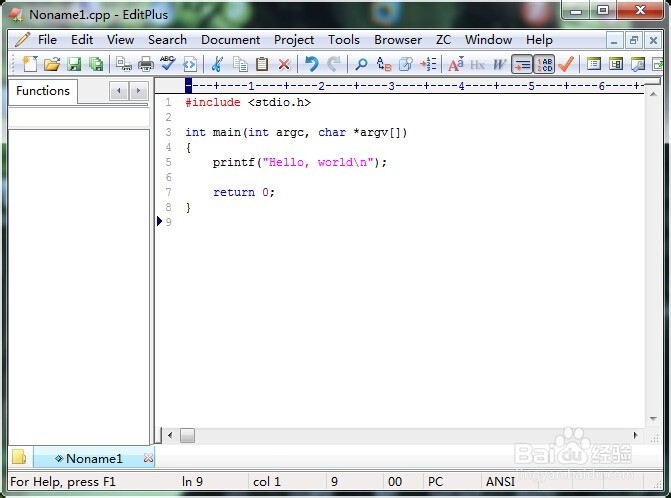Click the left arrow beside Functions tab
Image resolution: width=671 pixels, height=498 pixels.
(x=119, y=91)
